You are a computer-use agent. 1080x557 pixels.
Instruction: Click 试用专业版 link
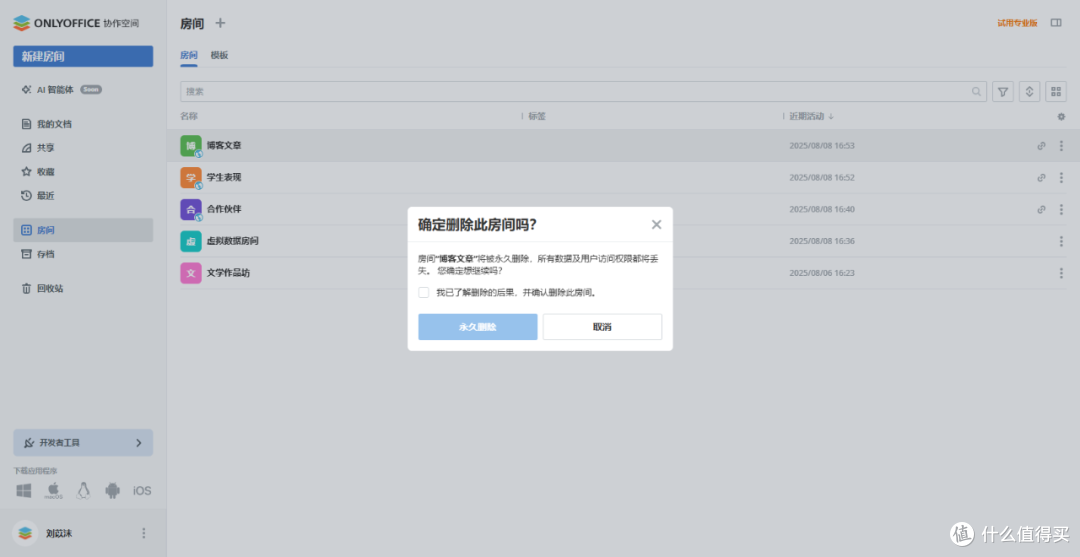point(1017,23)
